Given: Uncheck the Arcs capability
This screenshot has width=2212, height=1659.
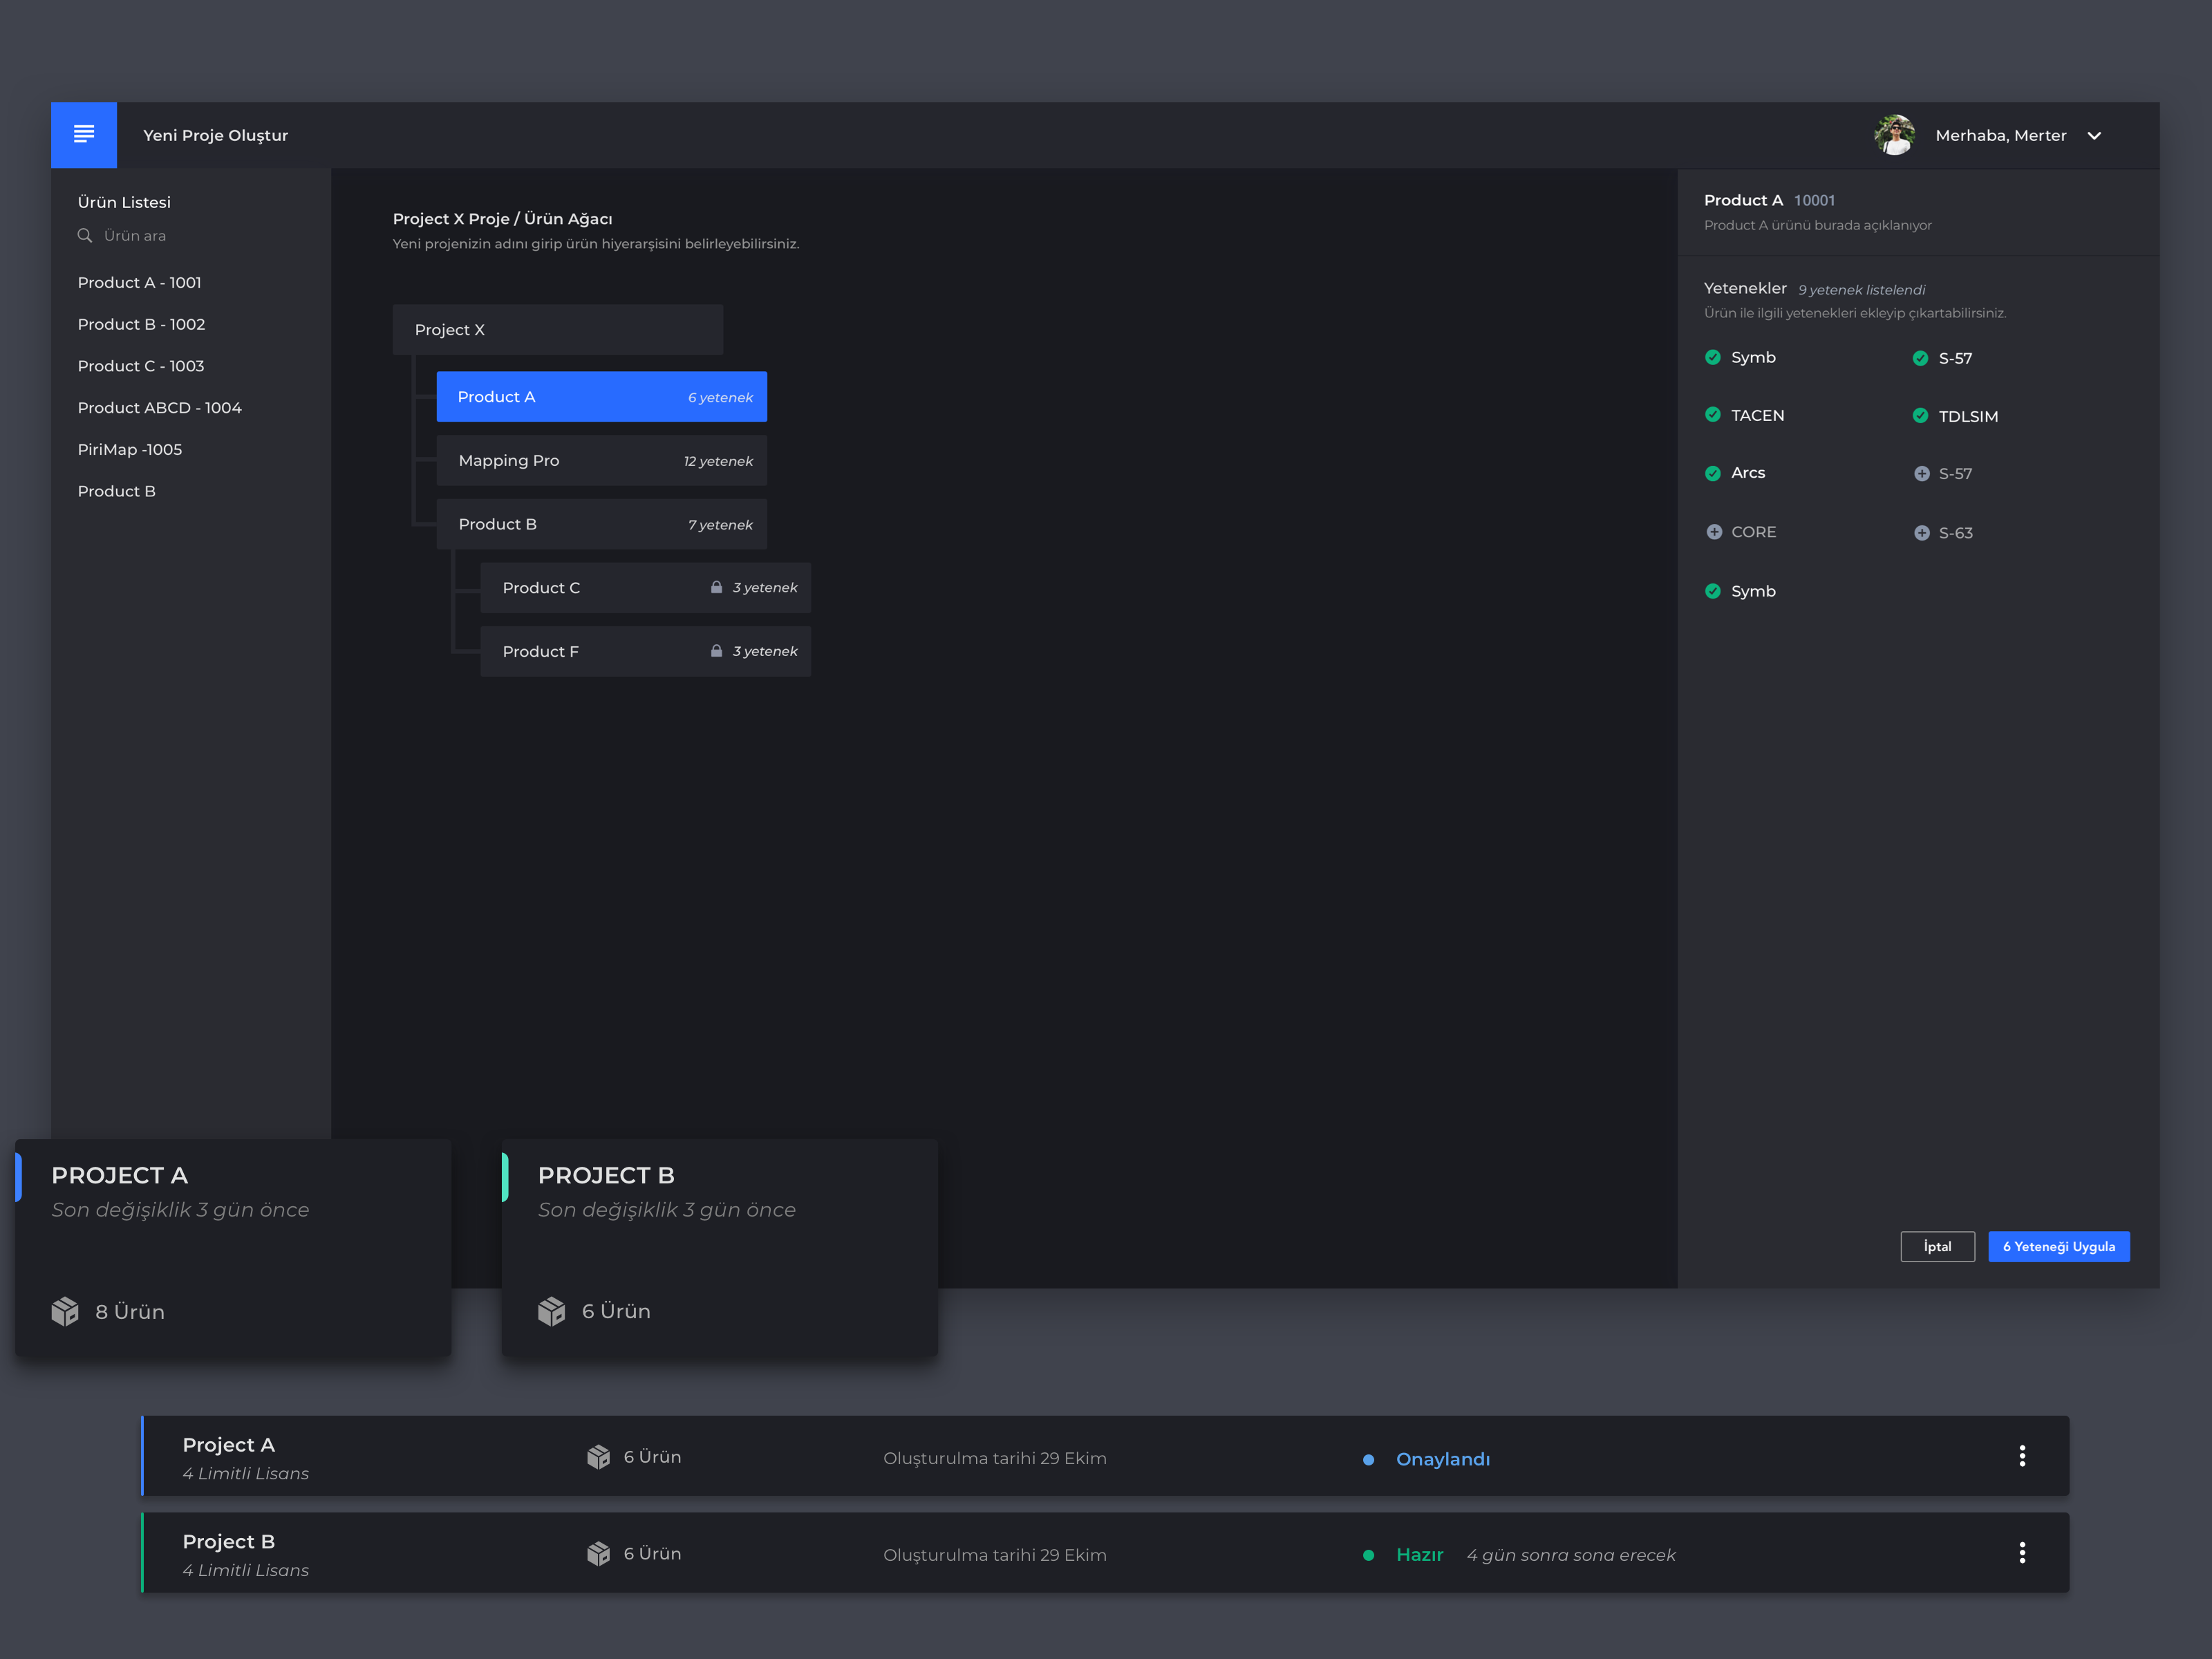Looking at the screenshot, I should pos(1713,473).
